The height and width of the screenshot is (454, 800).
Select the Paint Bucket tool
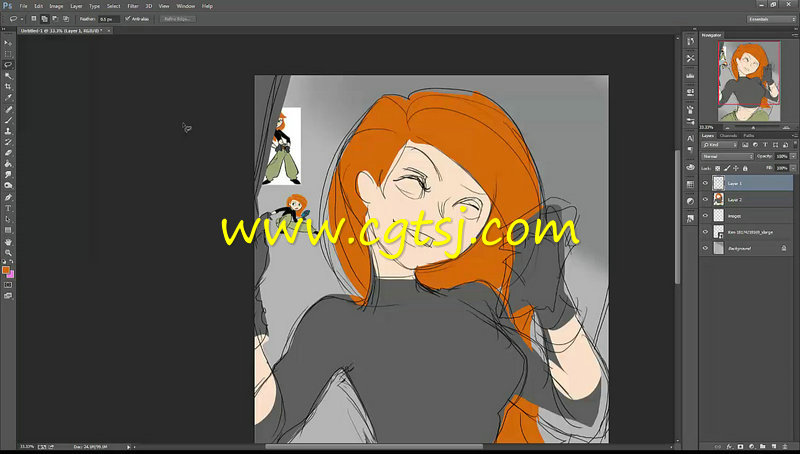click(x=8, y=164)
